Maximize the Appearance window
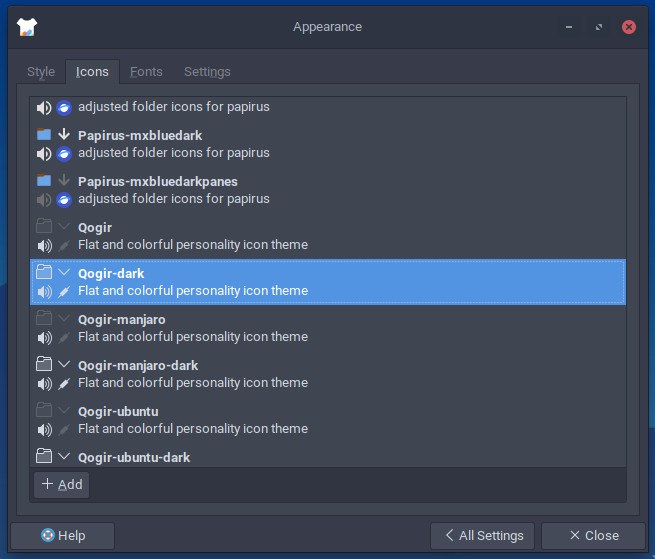 click(599, 27)
